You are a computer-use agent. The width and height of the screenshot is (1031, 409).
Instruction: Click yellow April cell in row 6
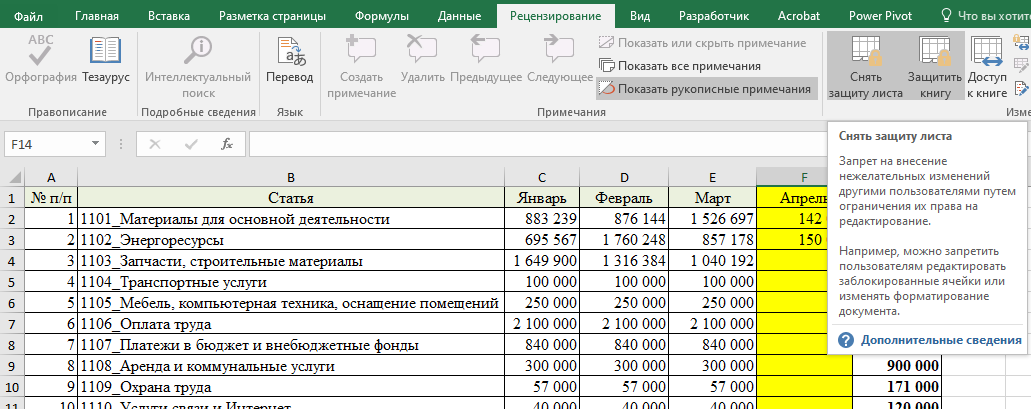pyautogui.click(x=792, y=303)
